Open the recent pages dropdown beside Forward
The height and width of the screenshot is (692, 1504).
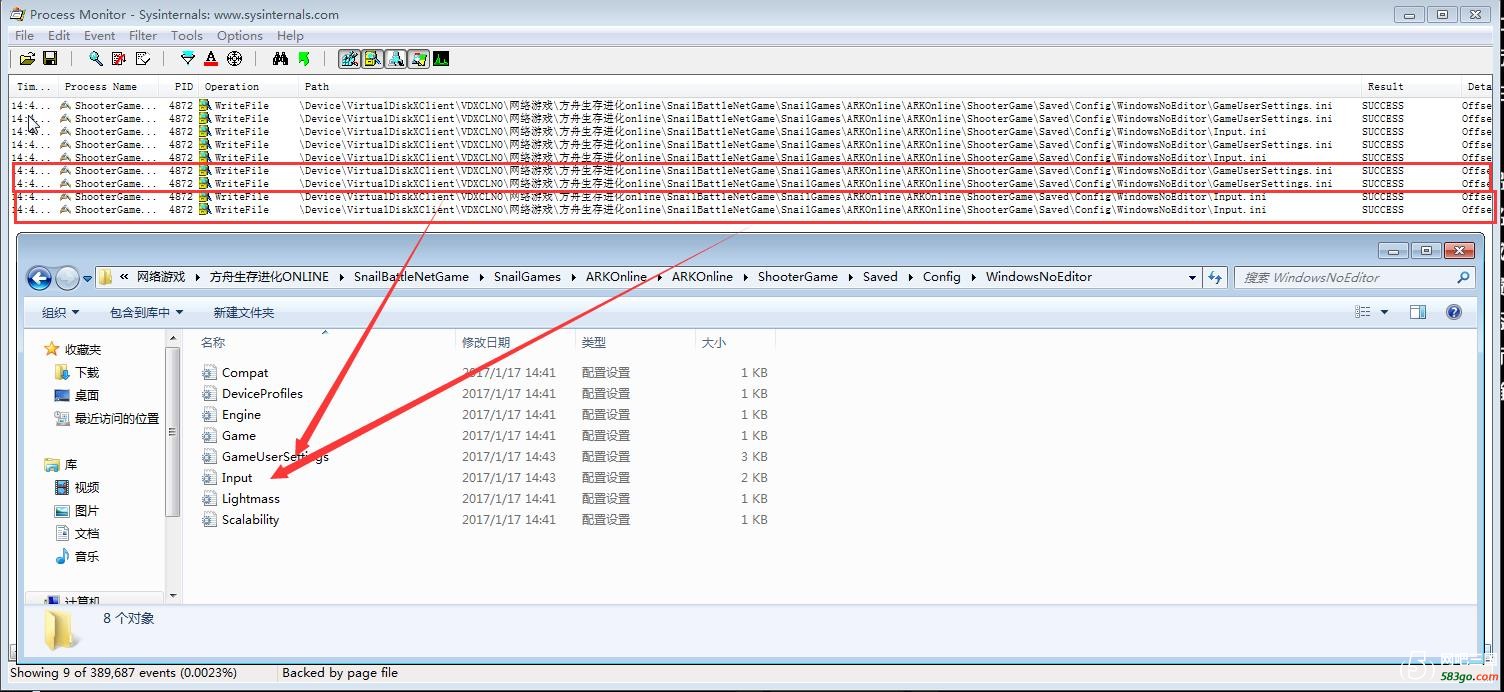point(87,278)
